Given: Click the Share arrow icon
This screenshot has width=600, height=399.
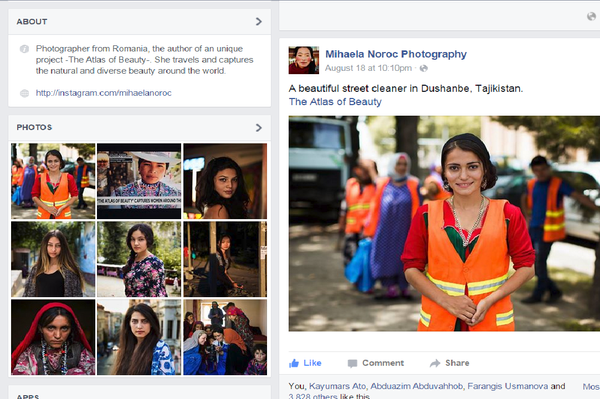Looking at the screenshot, I should point(435,363).
